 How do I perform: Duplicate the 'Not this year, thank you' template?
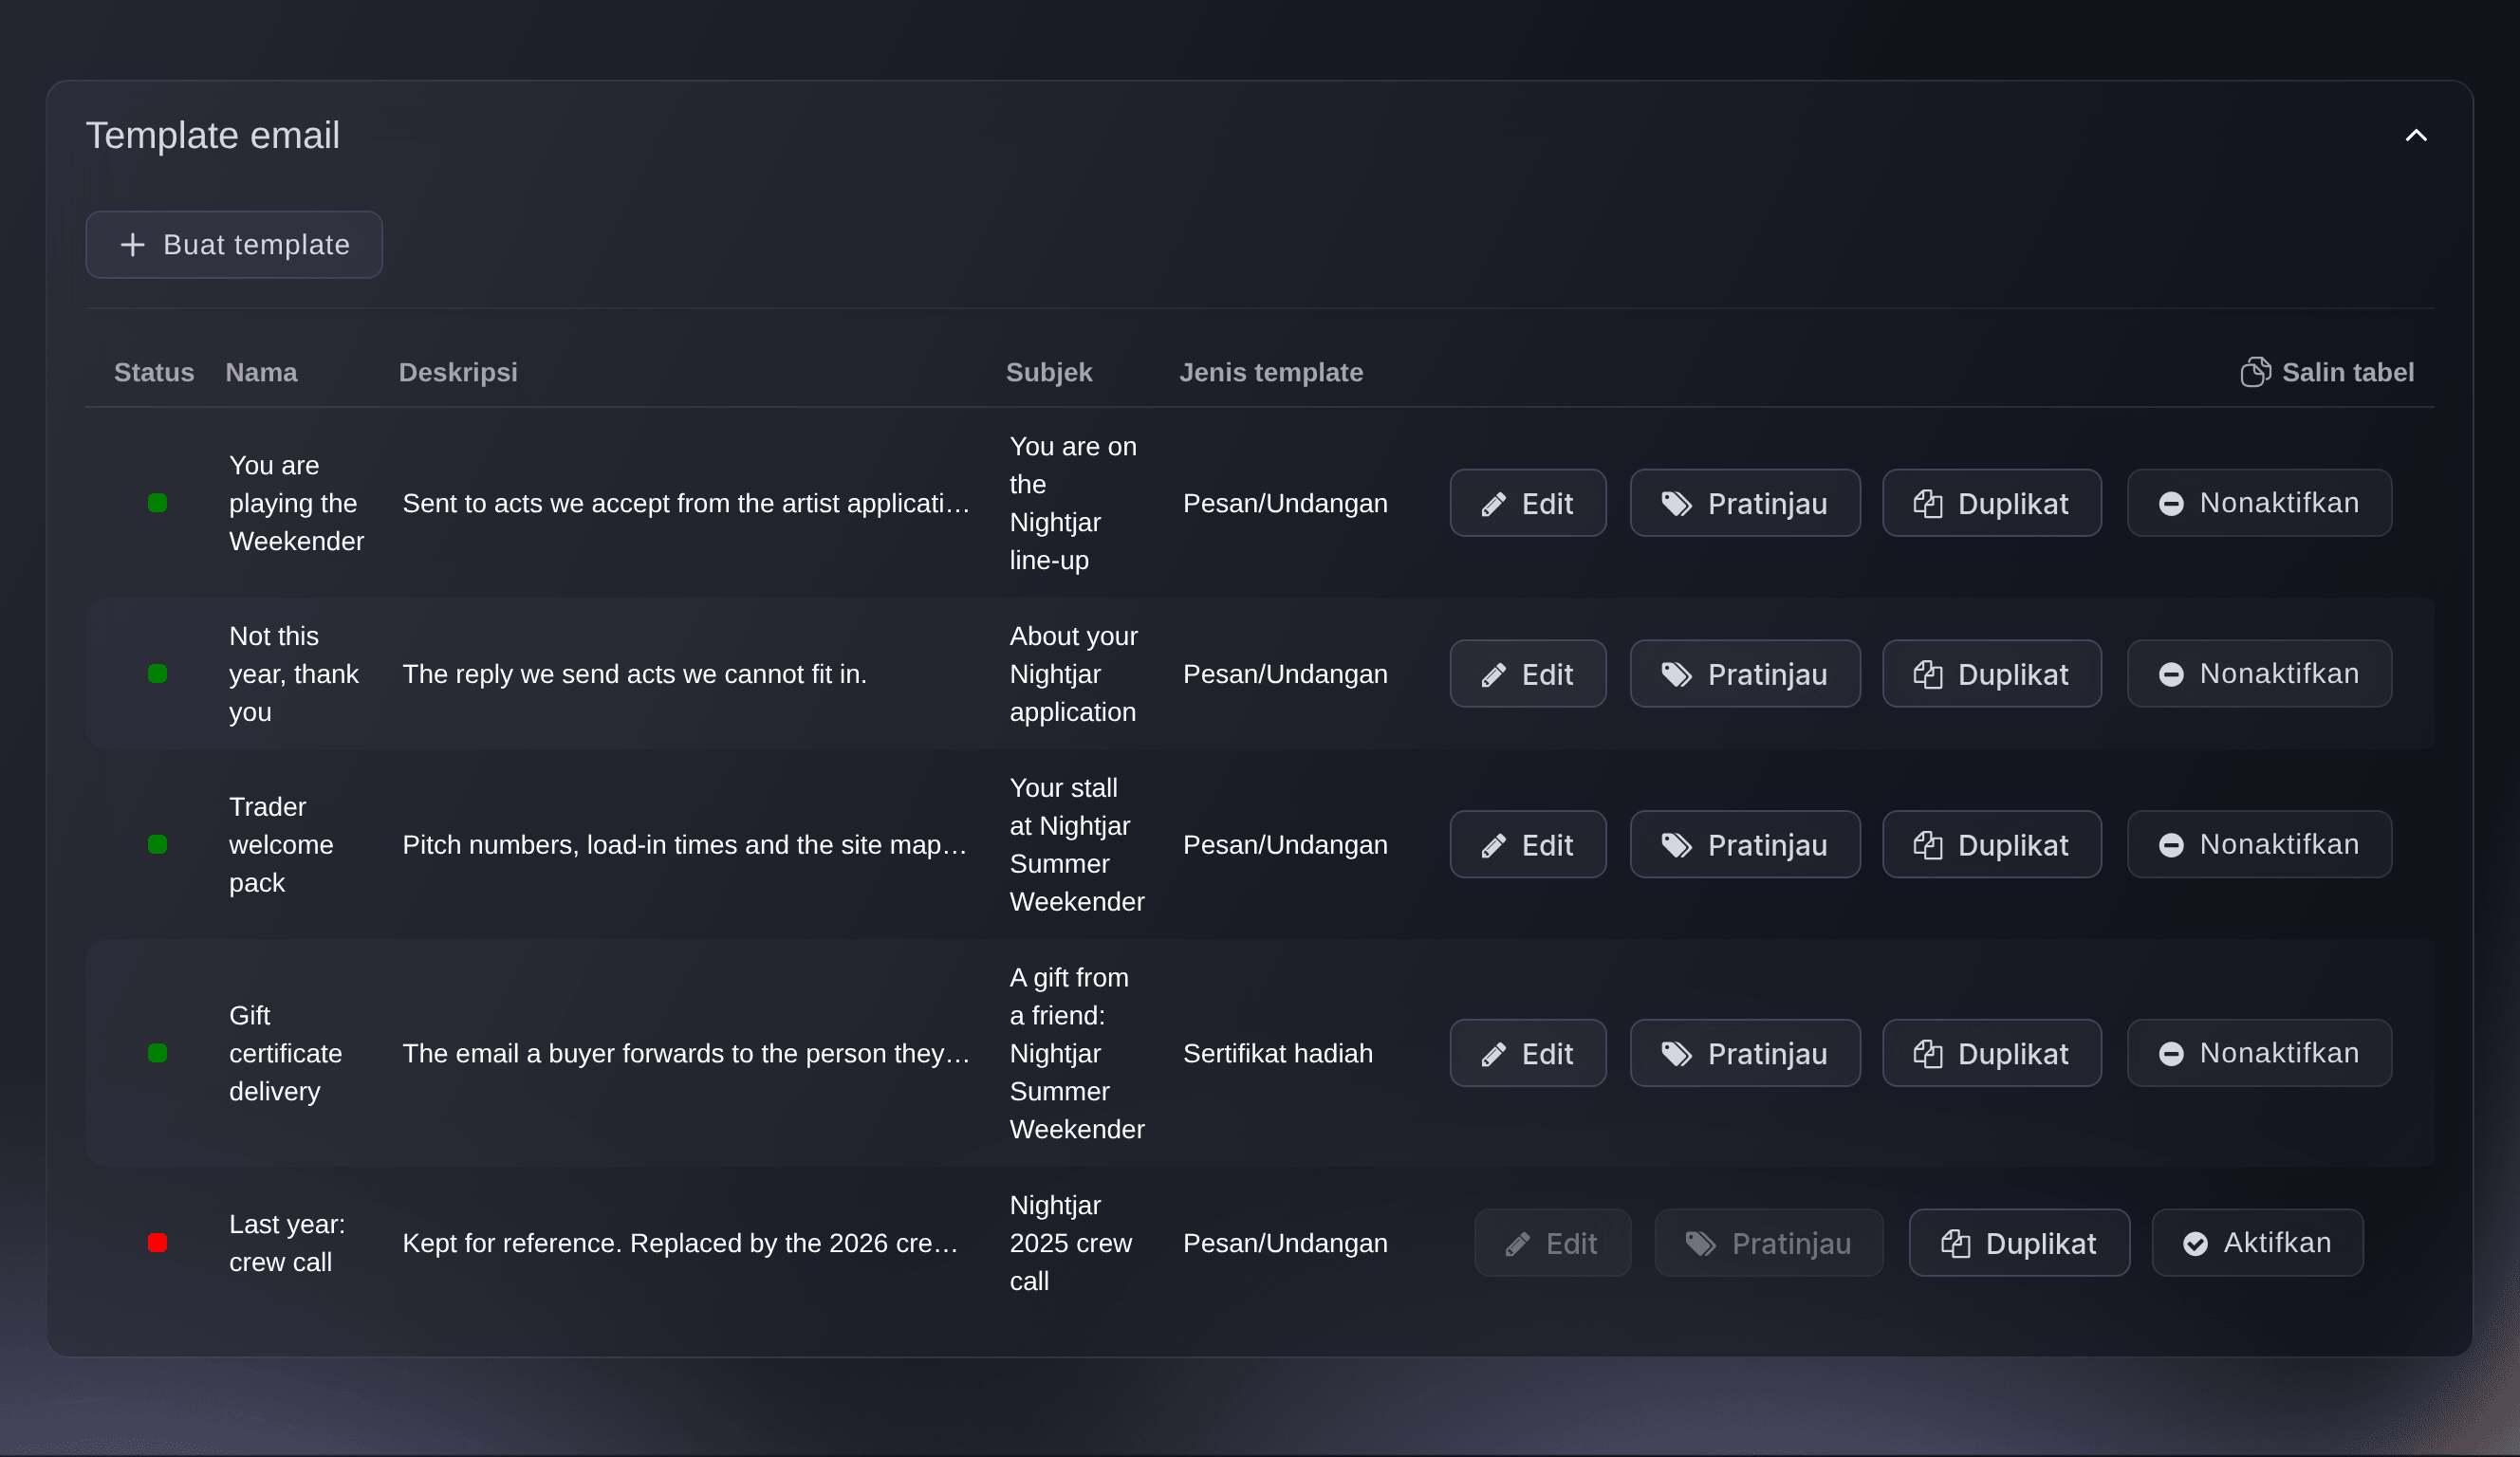(1991, 674)
